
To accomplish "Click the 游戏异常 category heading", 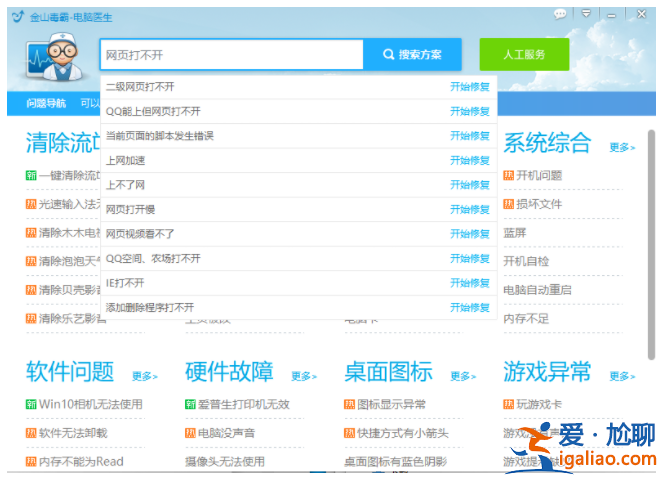I will click(x=547, y=371).
